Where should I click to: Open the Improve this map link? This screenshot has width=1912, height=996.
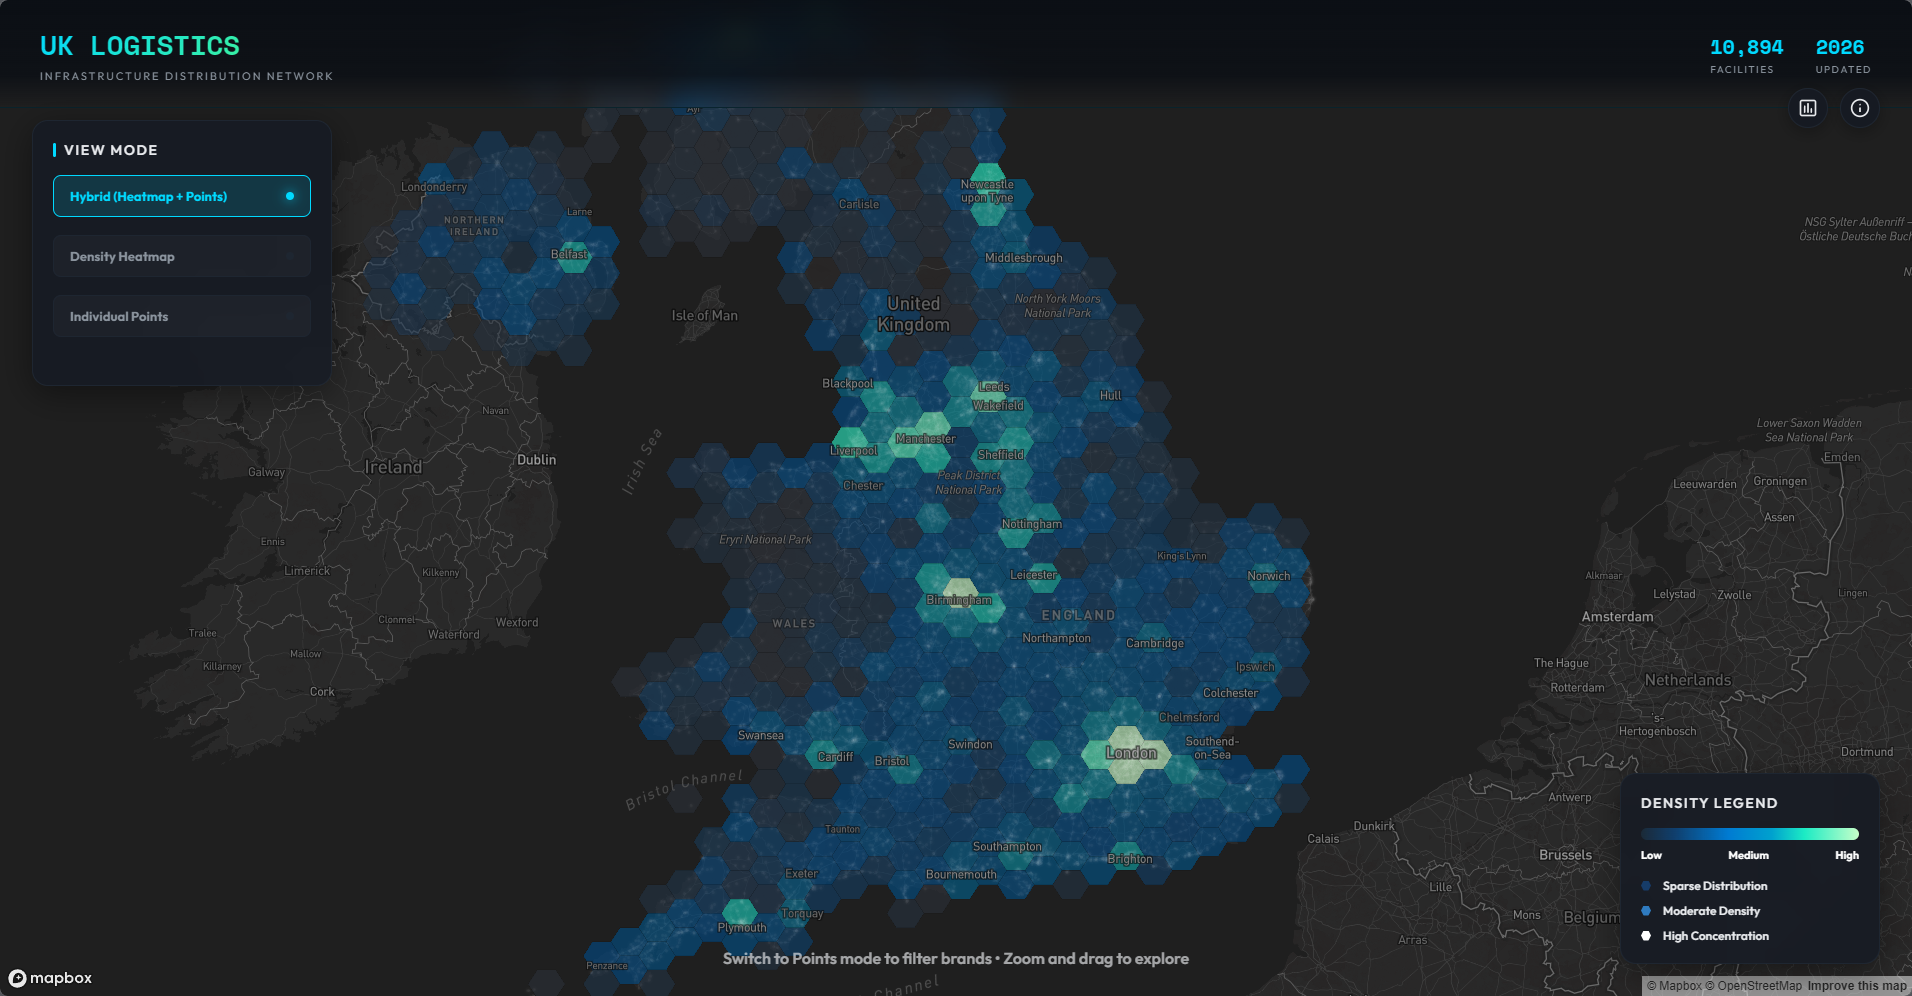pos(1856,986)
